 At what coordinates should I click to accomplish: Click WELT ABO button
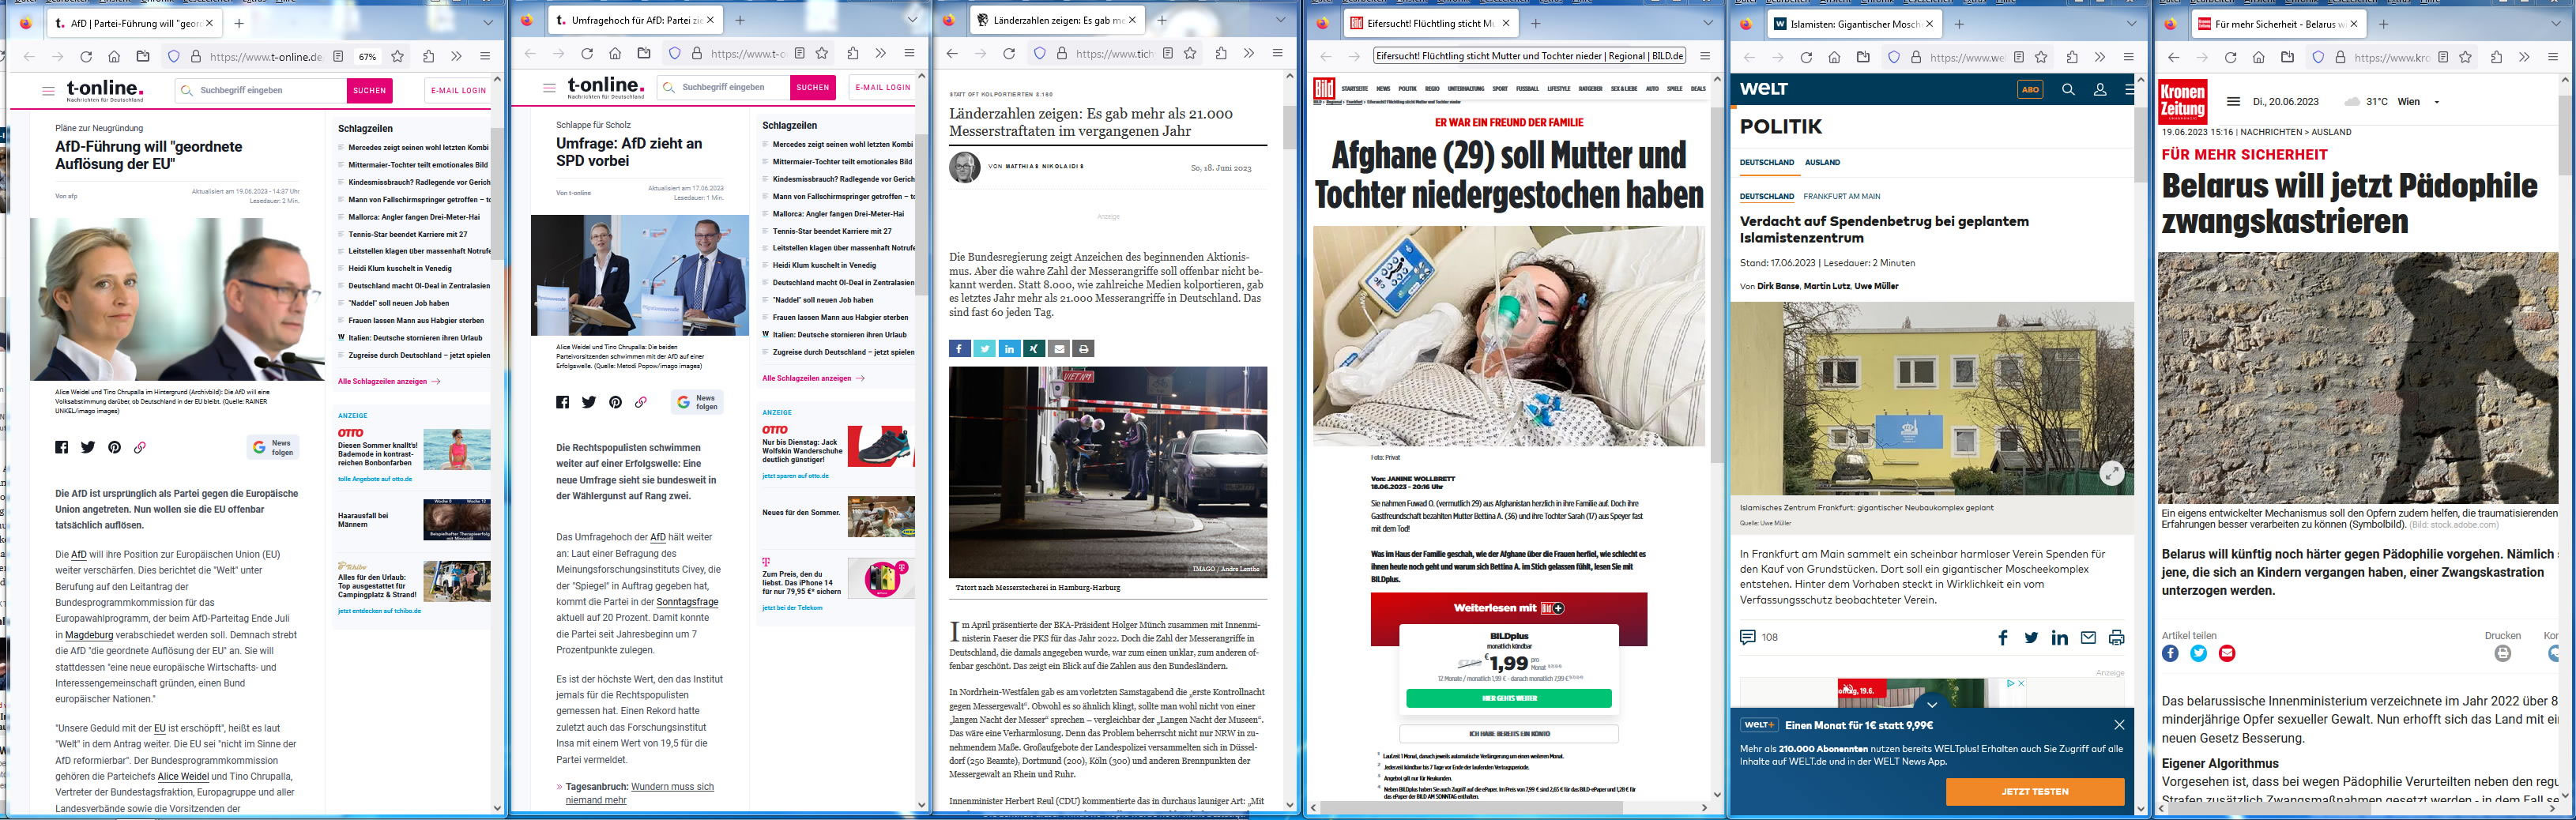(2030, 89)
